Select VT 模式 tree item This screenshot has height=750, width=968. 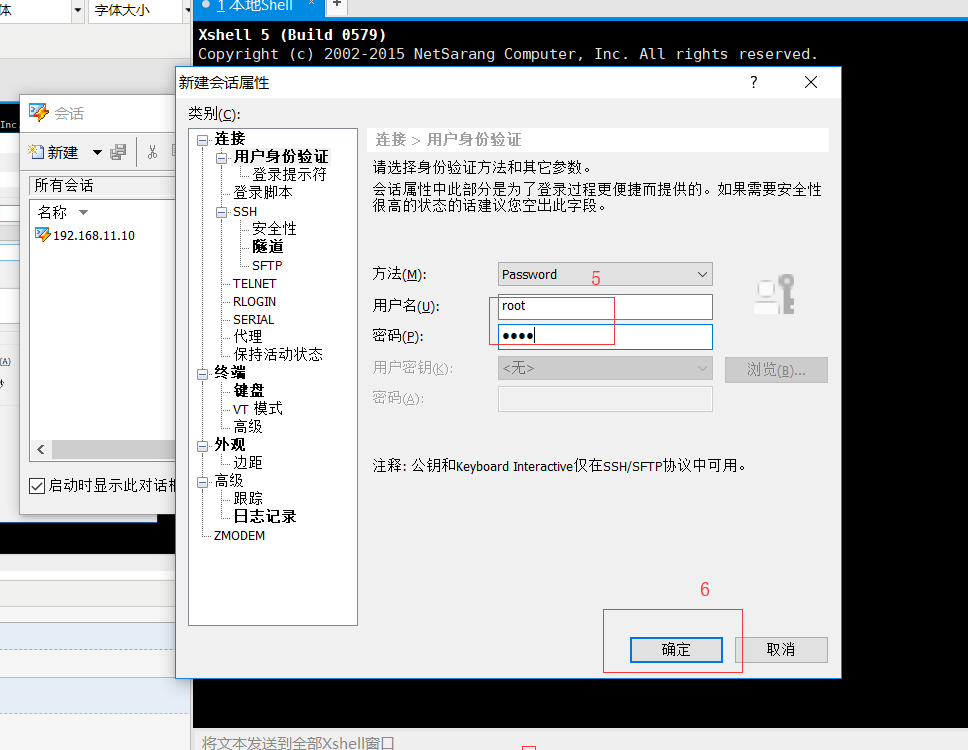(257, 409)
